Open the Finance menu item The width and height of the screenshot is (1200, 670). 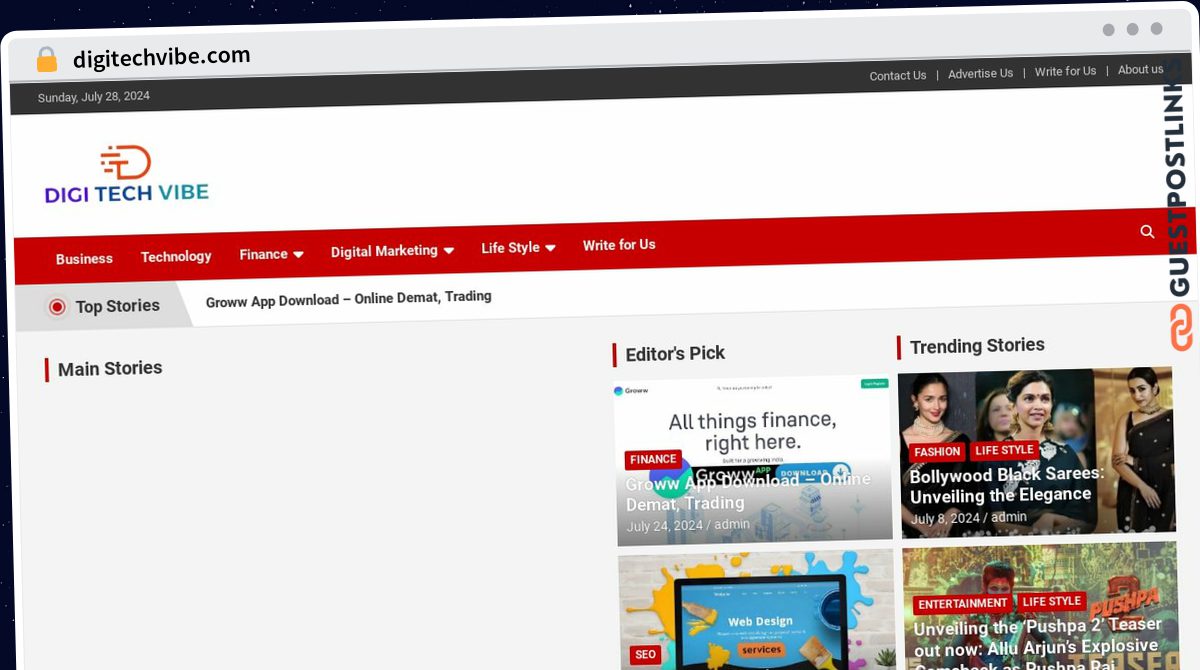263,254
